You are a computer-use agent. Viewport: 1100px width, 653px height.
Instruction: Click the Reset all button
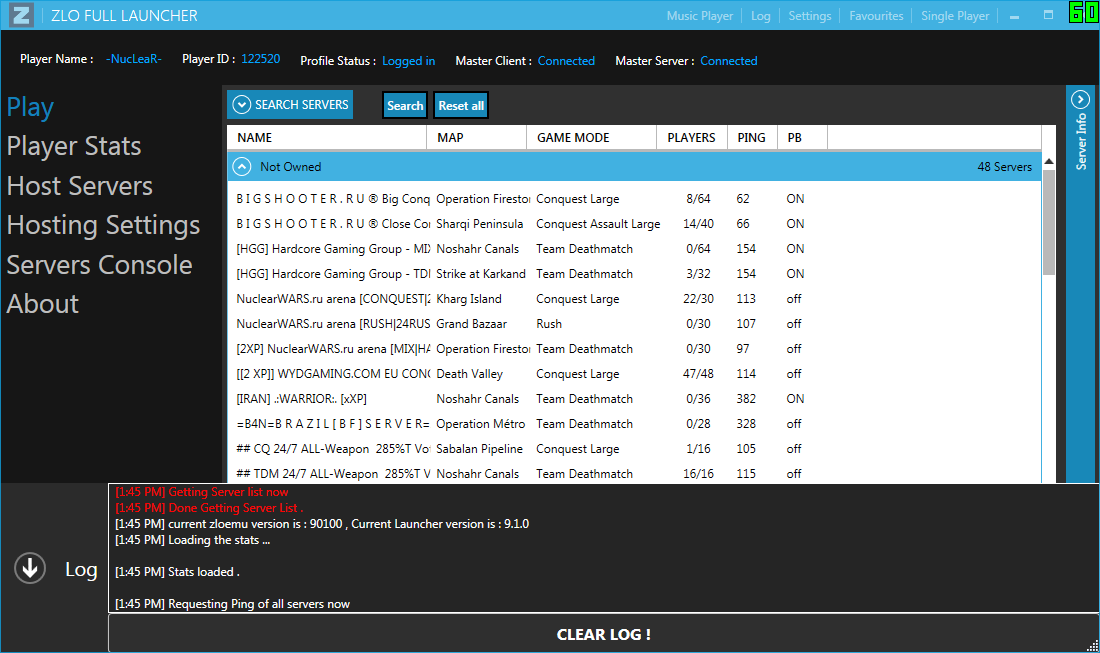(461, 105)
